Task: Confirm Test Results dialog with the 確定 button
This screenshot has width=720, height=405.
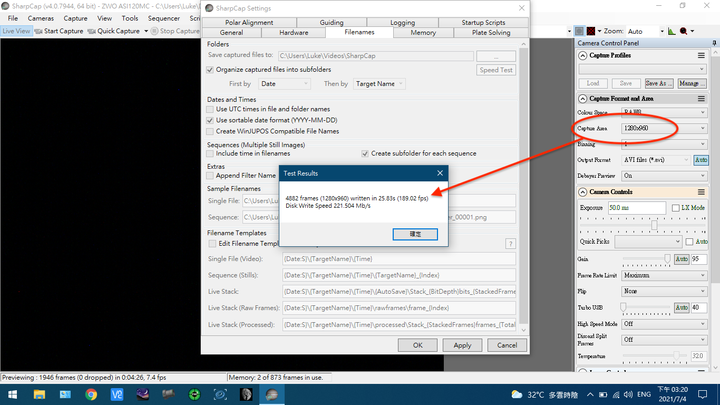Action: tap(415, 234)
